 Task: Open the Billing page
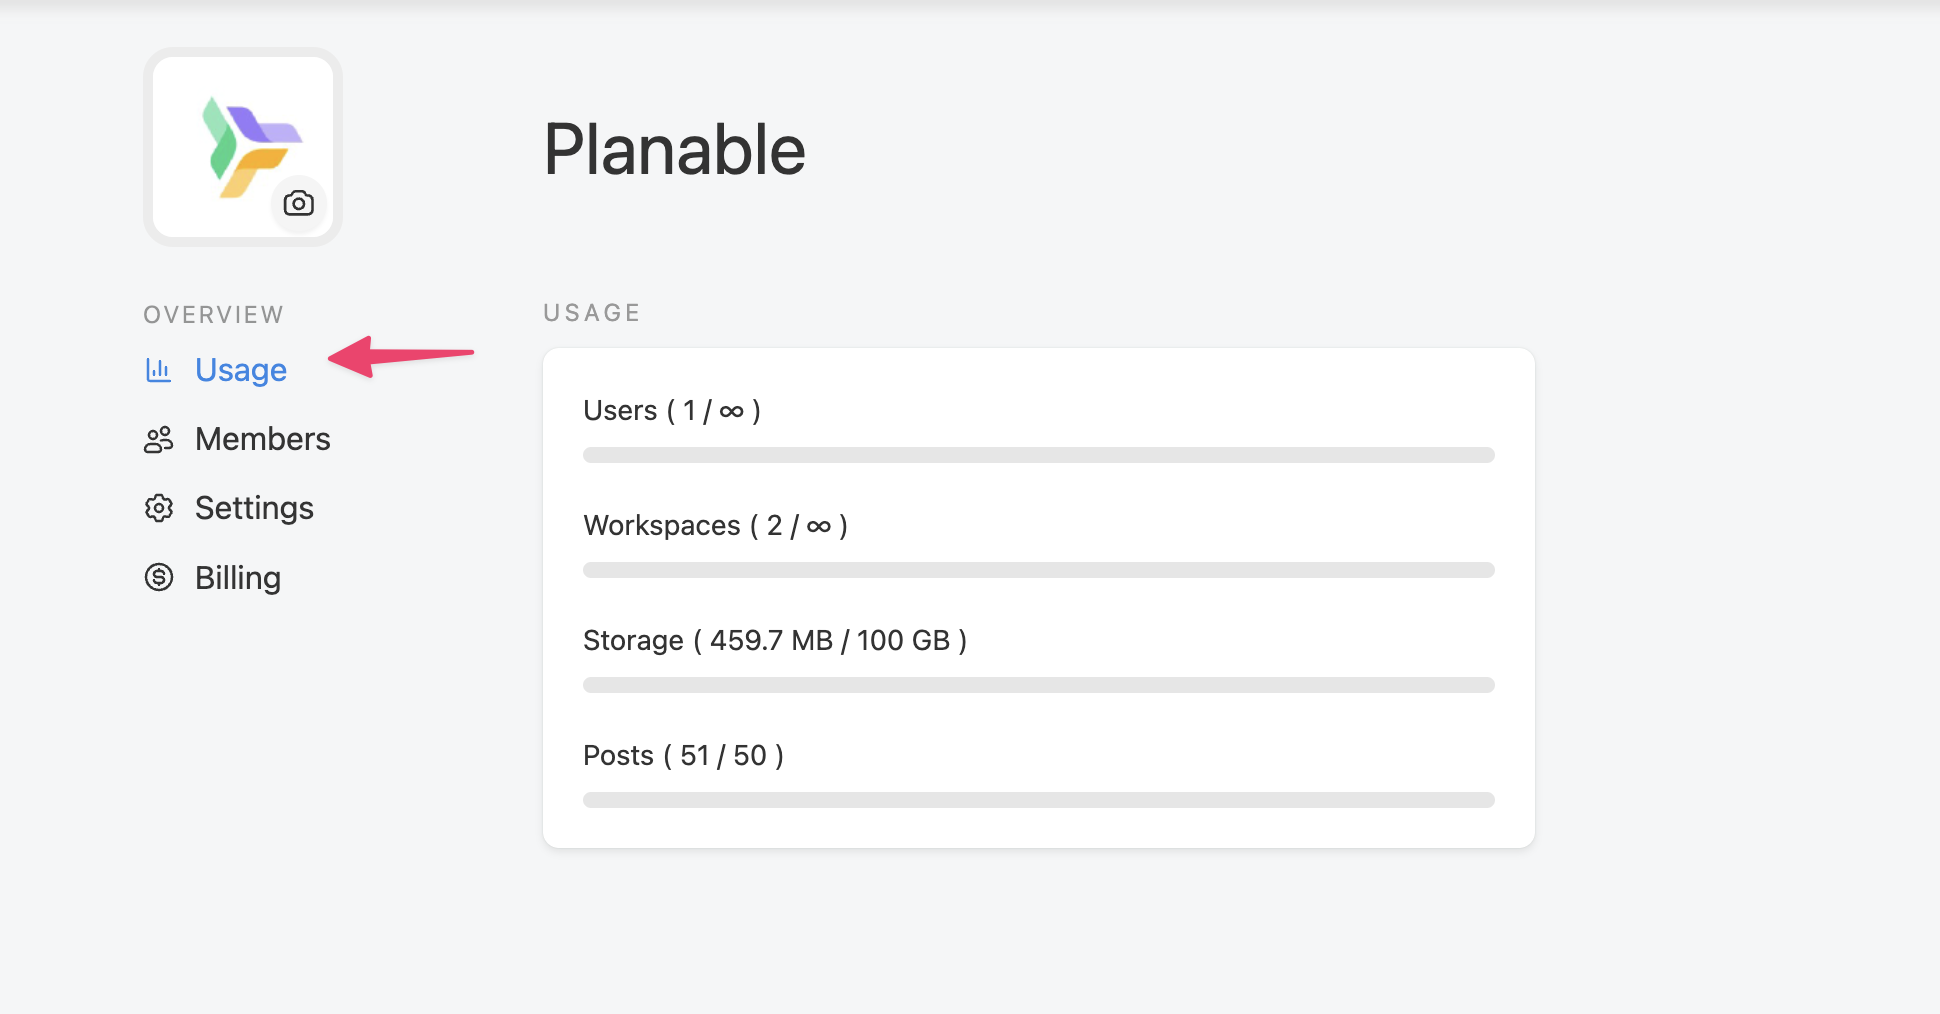click(x=238, y=578)
